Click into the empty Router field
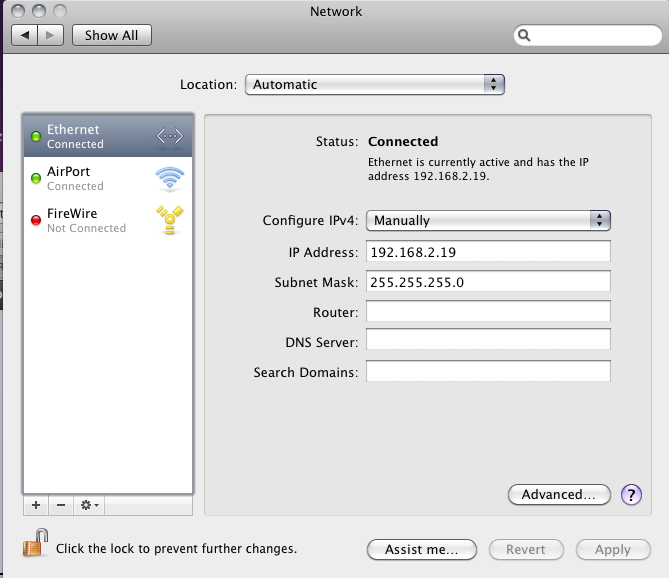This screenshot has height=578, width=669. pos(488,311)
